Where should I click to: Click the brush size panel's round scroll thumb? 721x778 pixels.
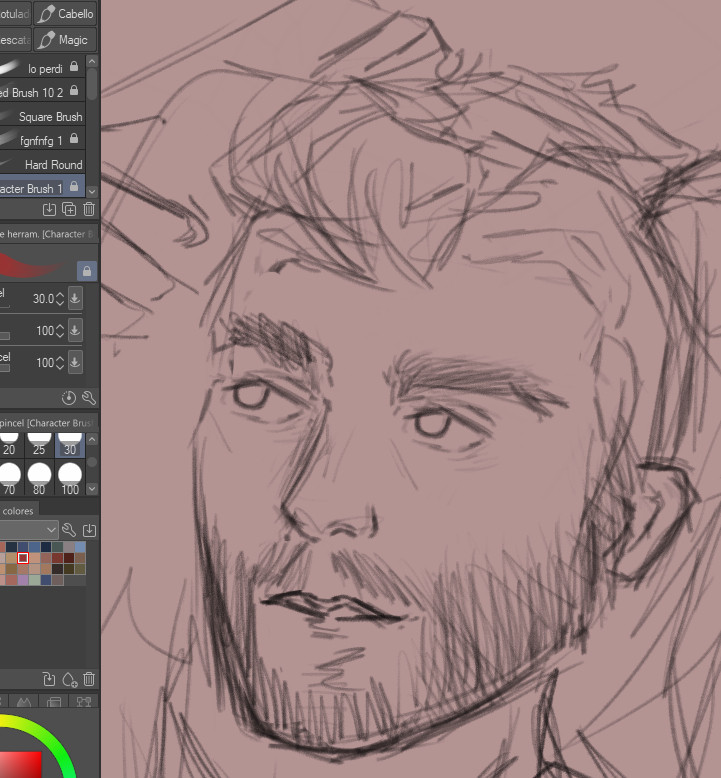pos(92,461)
